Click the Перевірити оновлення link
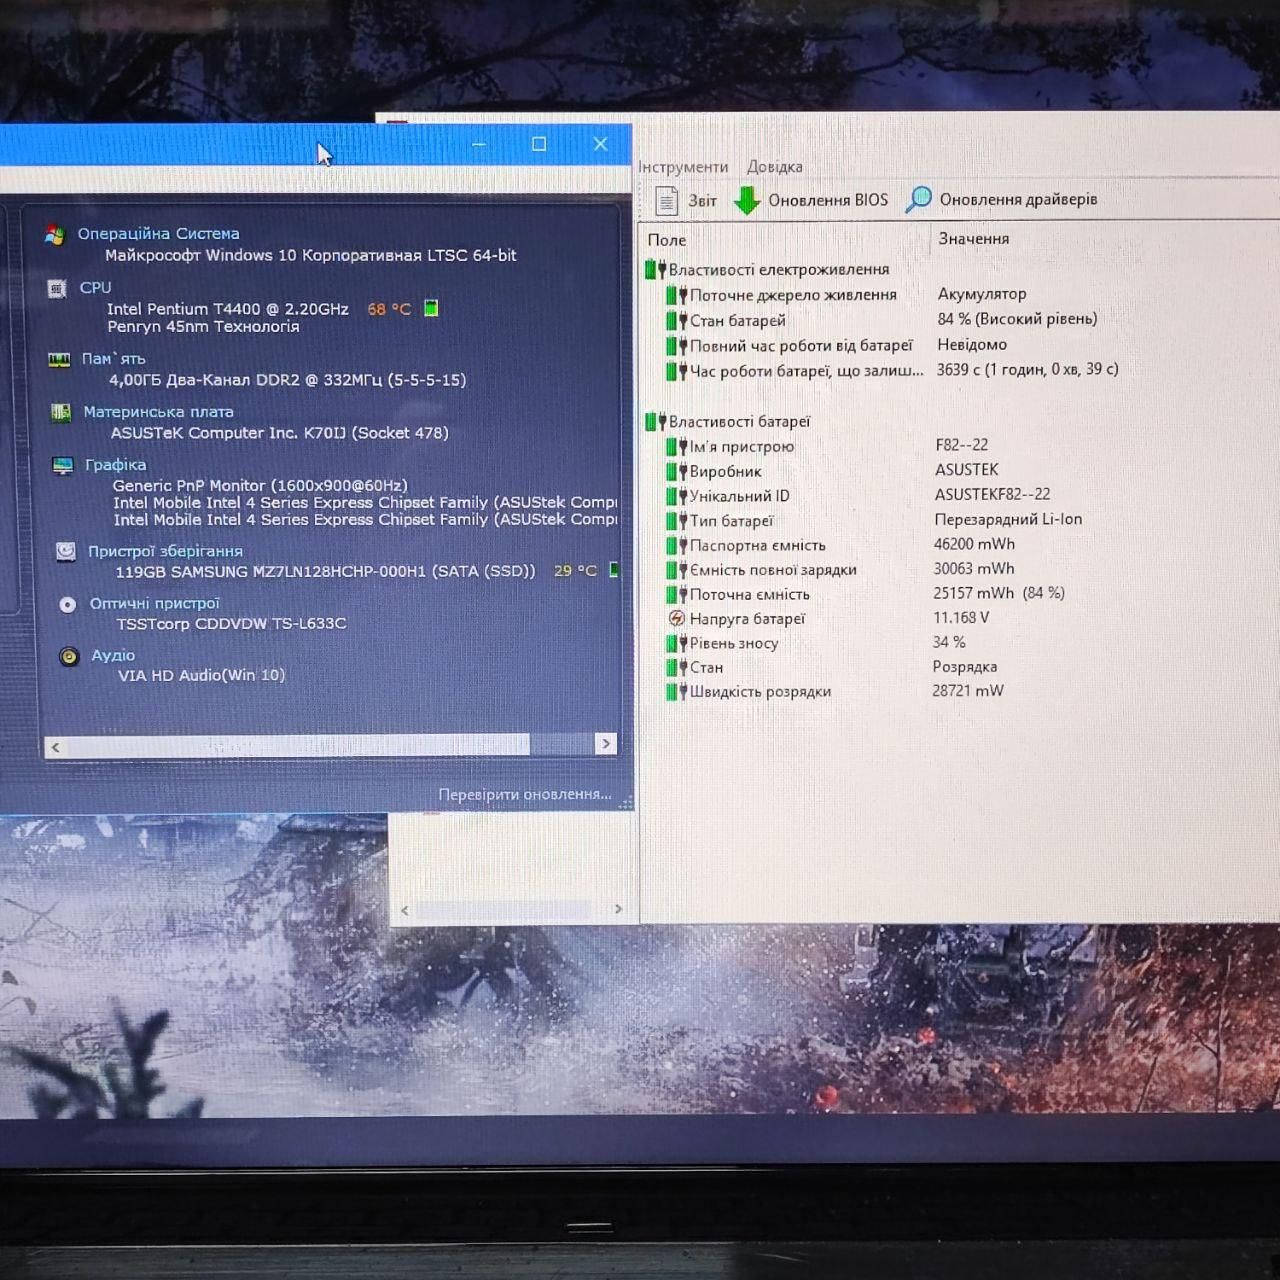This screenshot has height=1280, width=1280. click(x=524, y=794)
